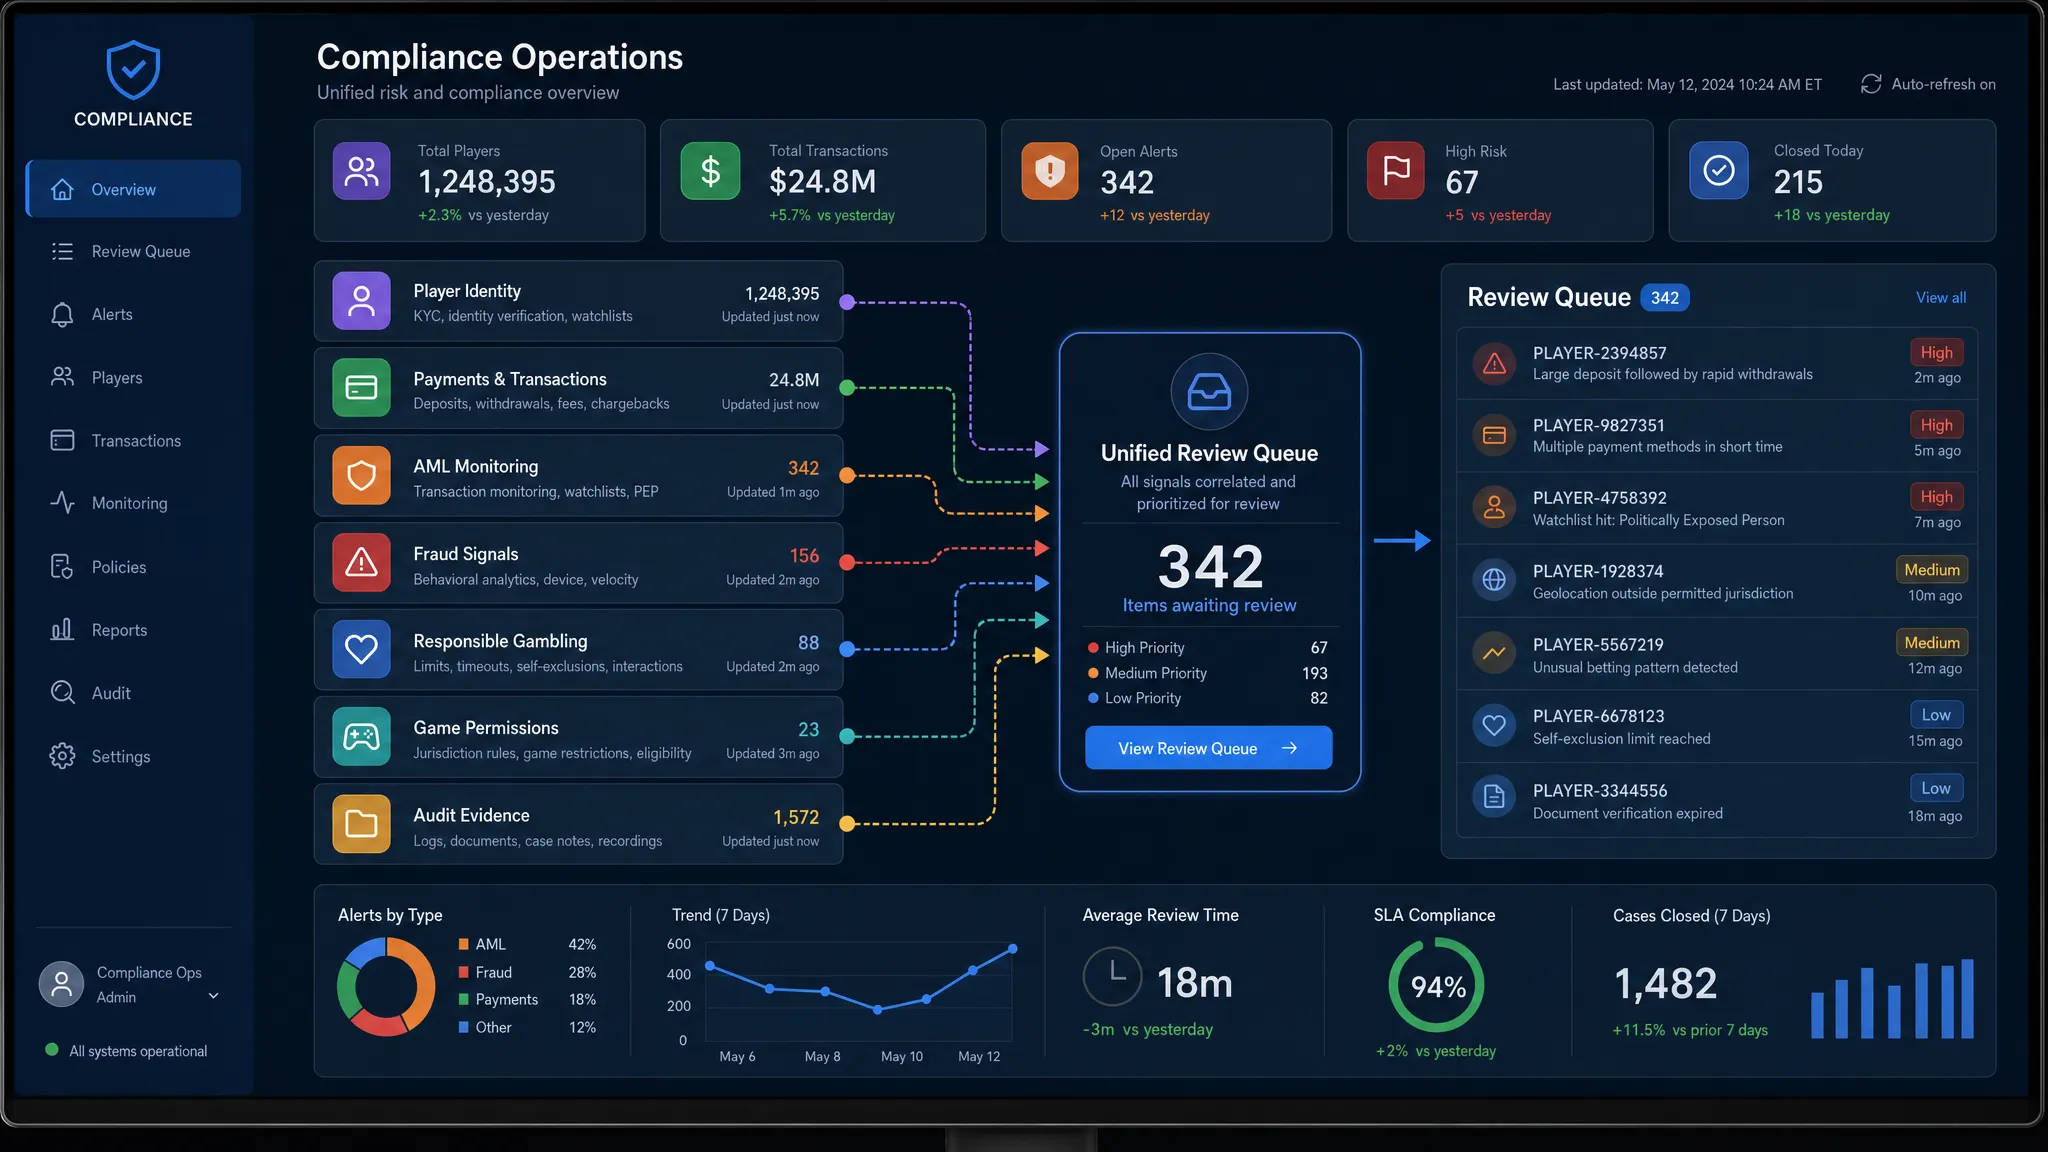This screenshot has width=2048, height=1152.
Task: Click the Reports bar chart icon
Action: (62, 630)
